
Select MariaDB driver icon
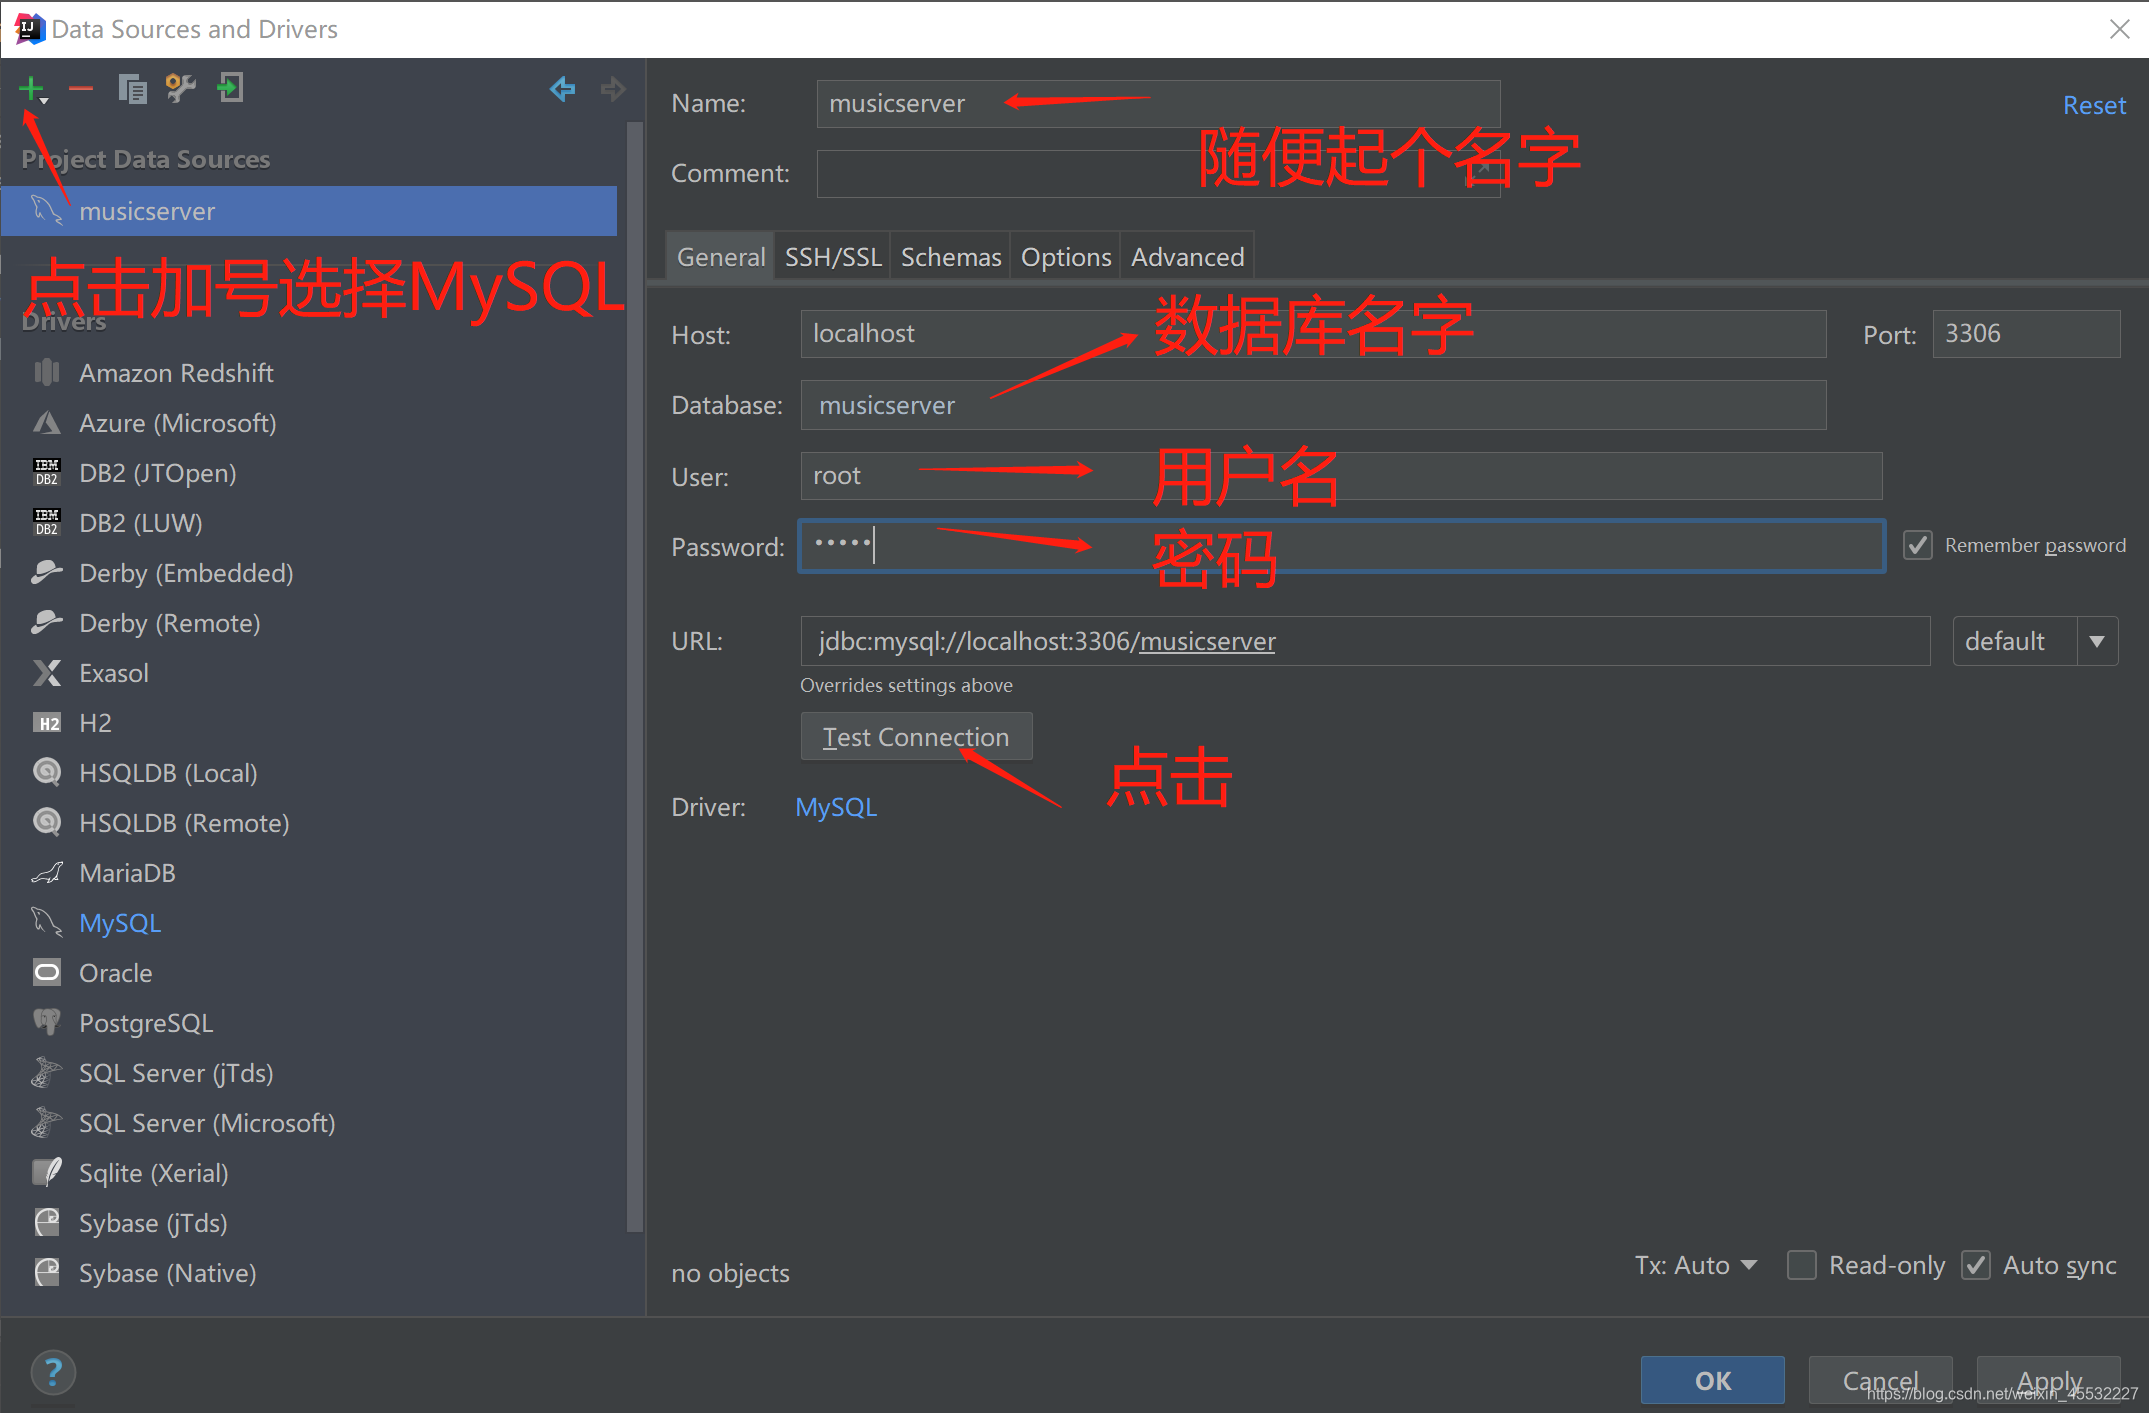[47, 873]
